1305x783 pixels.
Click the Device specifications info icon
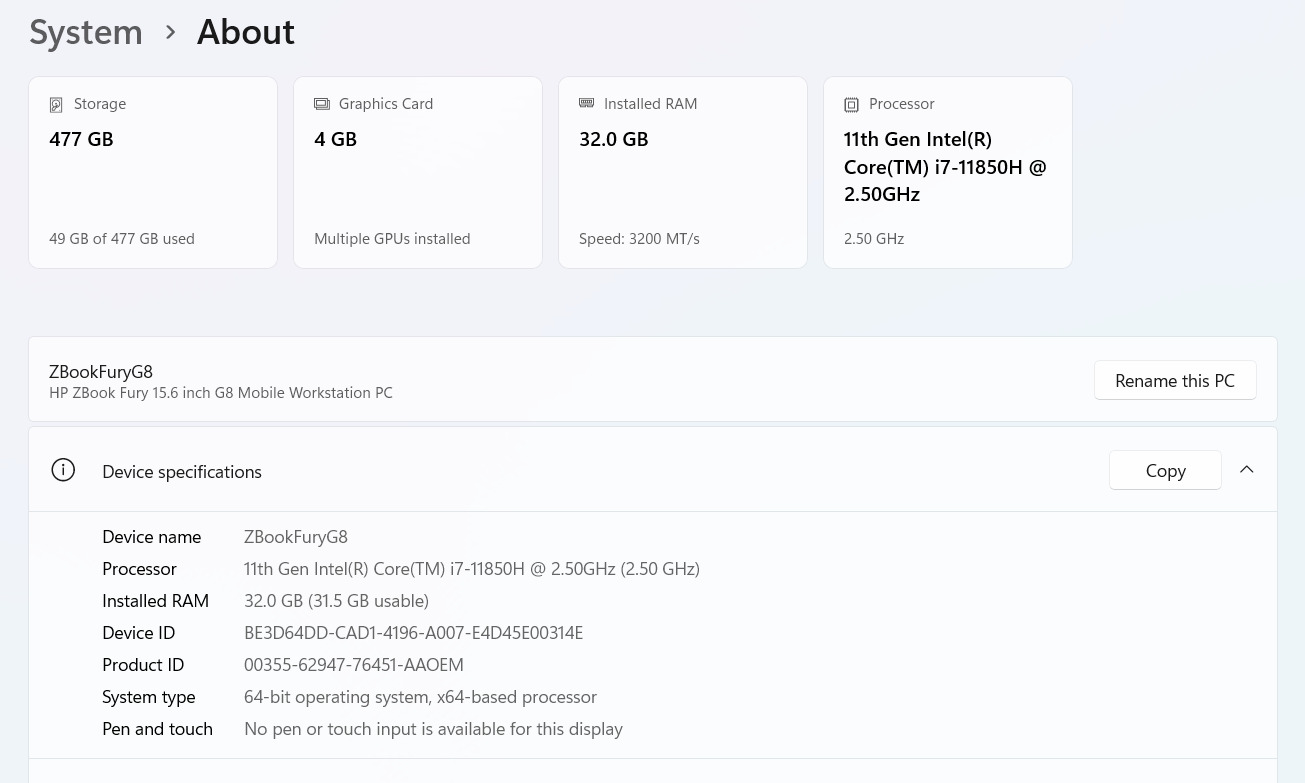(x=63, y=470)
